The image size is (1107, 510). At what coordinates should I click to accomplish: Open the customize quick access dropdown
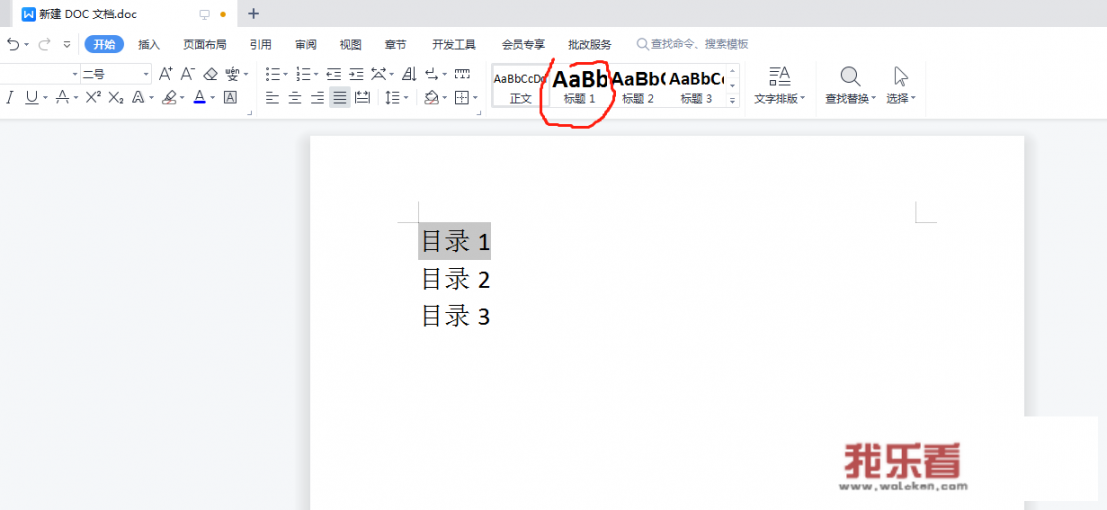pyautogui.click(x=67, y=45)
